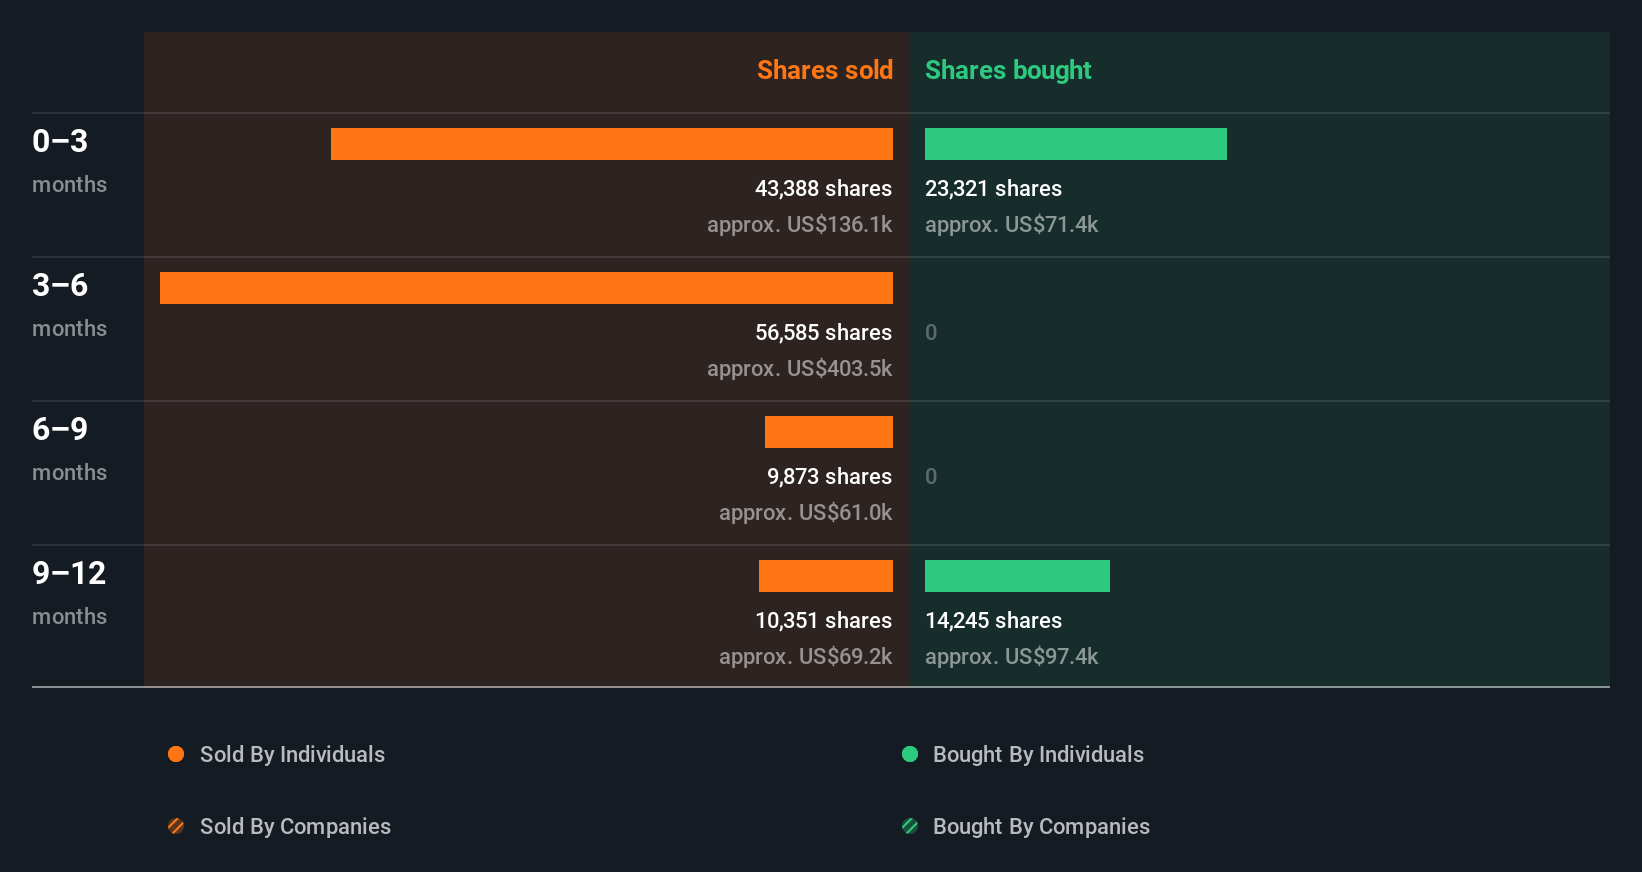Screen dimensions: 1642x872
Task: Toggle the Sold By Individuals legend label
Action: click(x=292, y=755)
